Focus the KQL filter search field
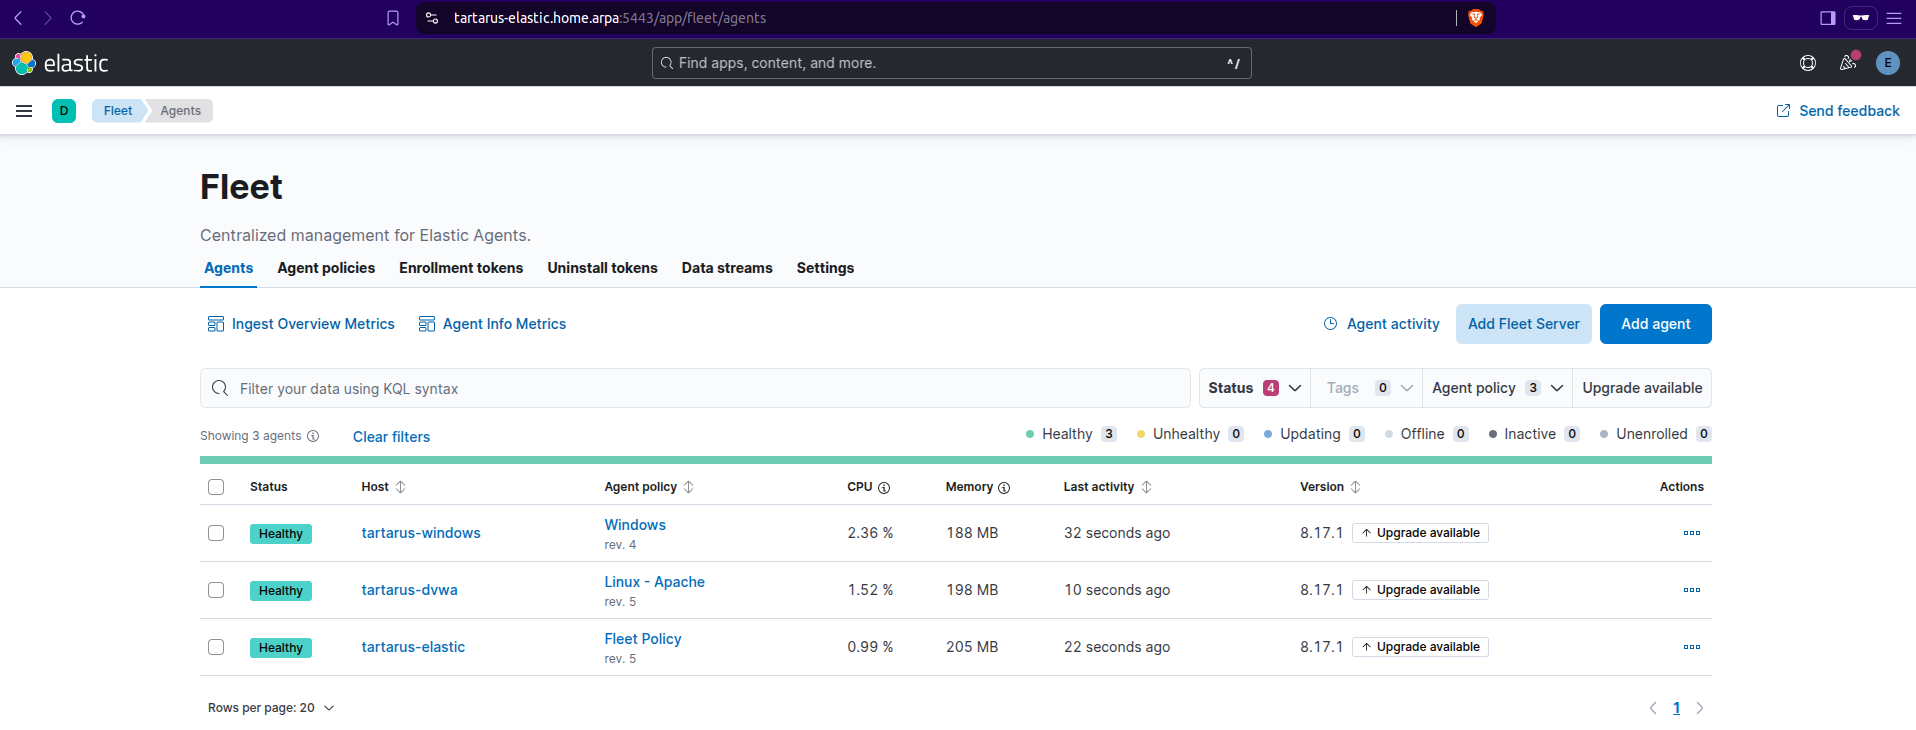The width and height of the screenshot is (1916, 730). point(700,389)
